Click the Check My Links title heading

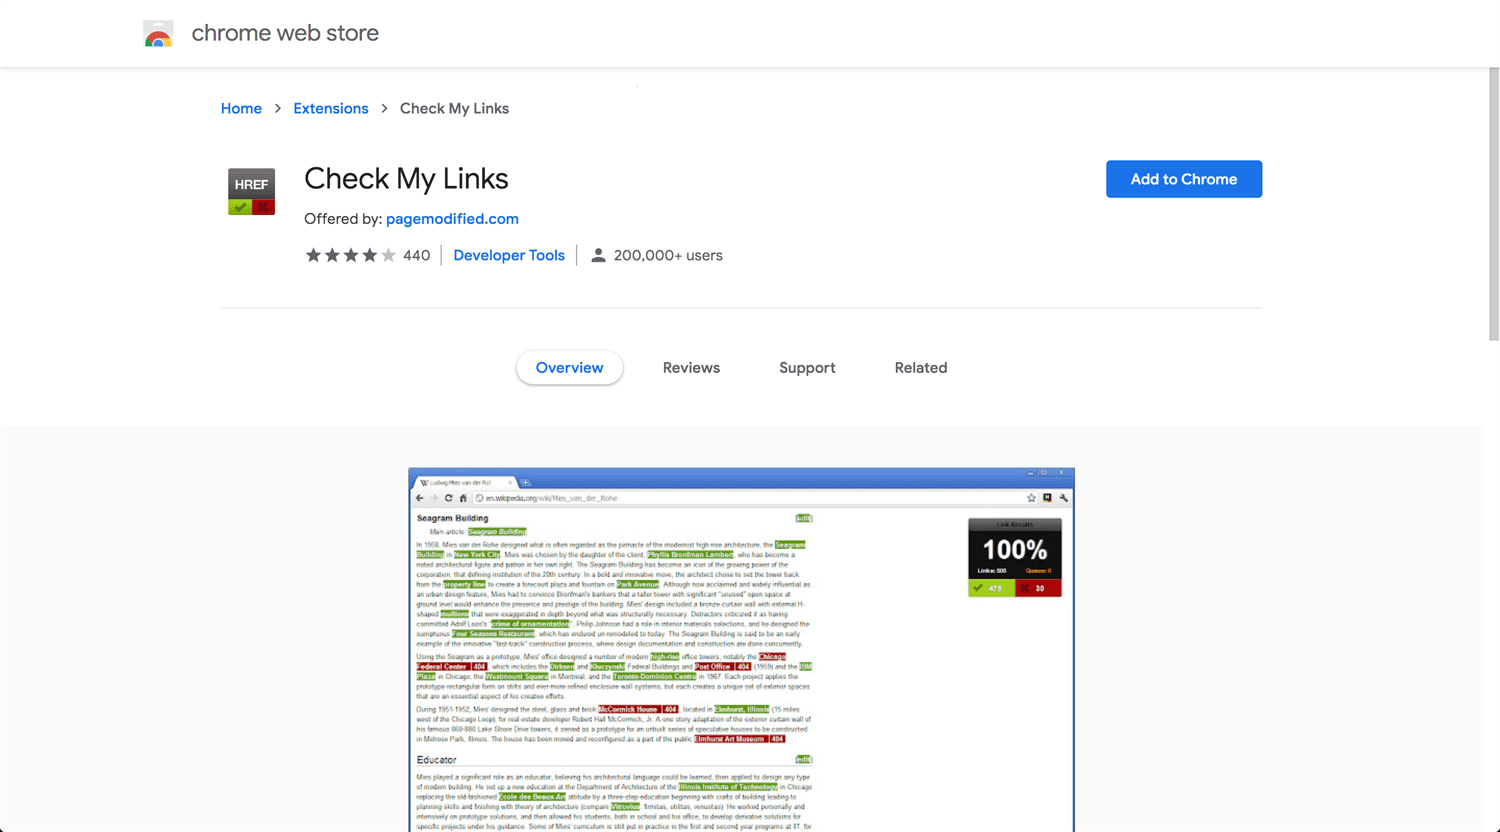point(406,178)
